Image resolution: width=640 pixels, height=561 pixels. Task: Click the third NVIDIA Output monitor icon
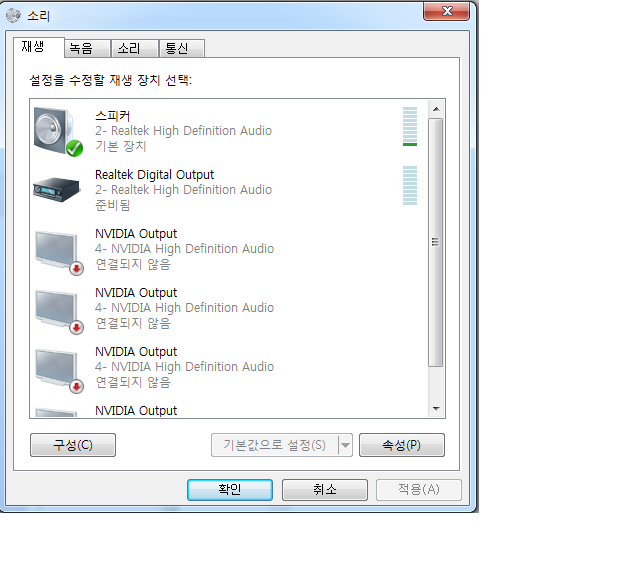(59, 370)
